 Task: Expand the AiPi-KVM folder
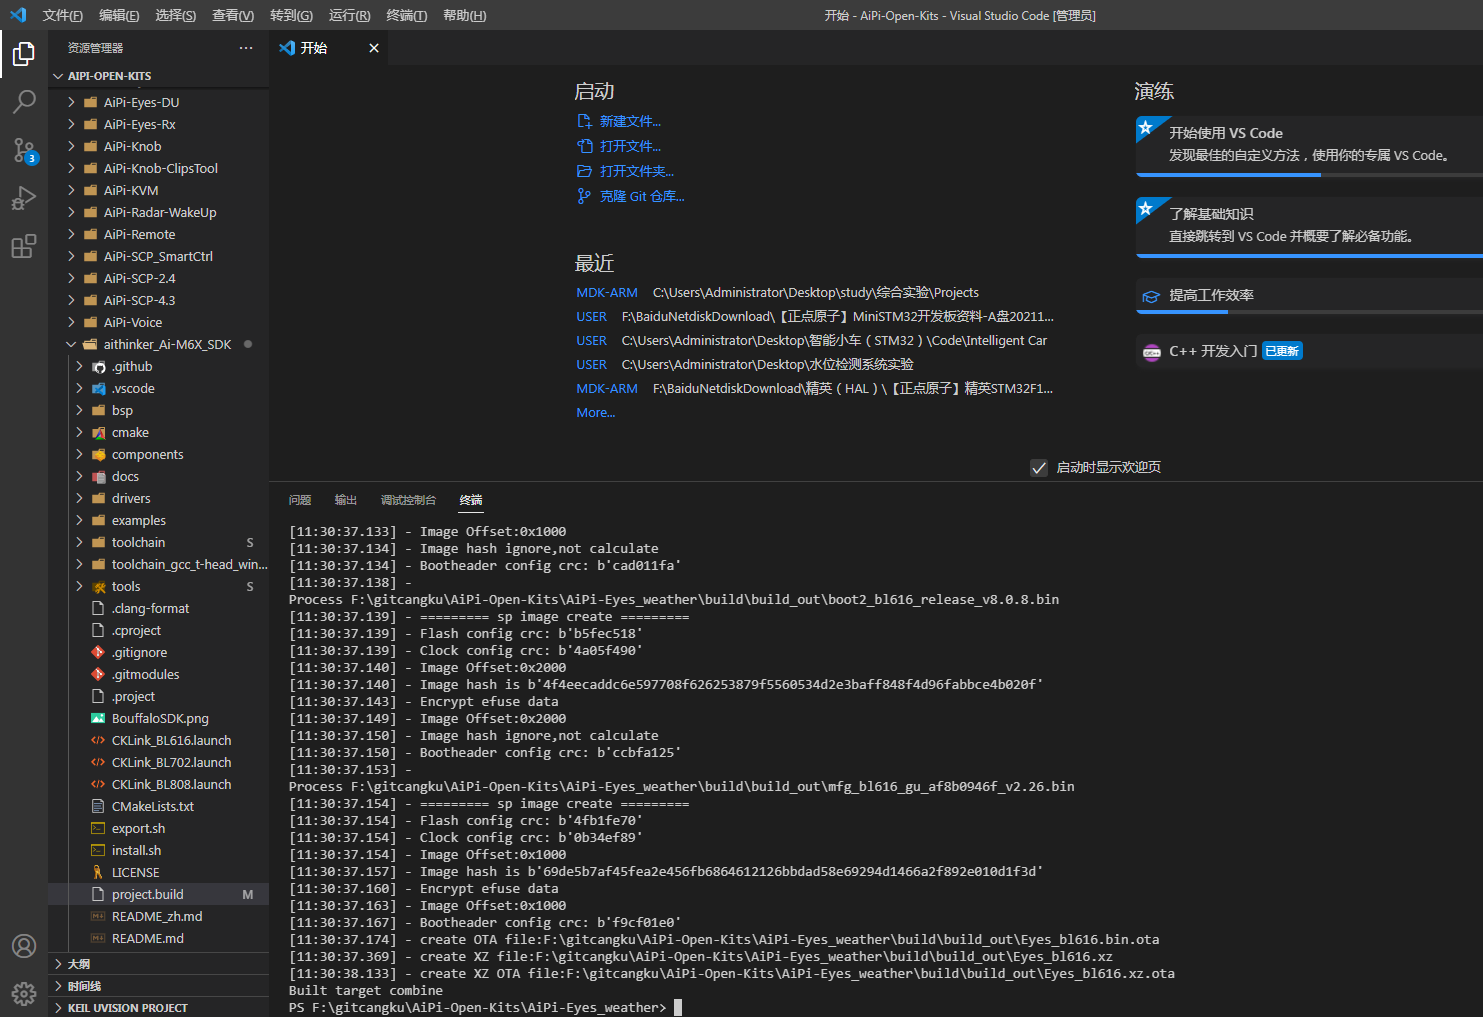[71, 190]
